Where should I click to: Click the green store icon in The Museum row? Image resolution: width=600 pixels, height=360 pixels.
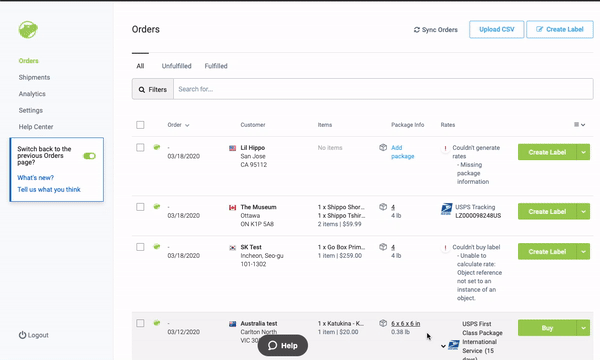click(x=157, y=206)
